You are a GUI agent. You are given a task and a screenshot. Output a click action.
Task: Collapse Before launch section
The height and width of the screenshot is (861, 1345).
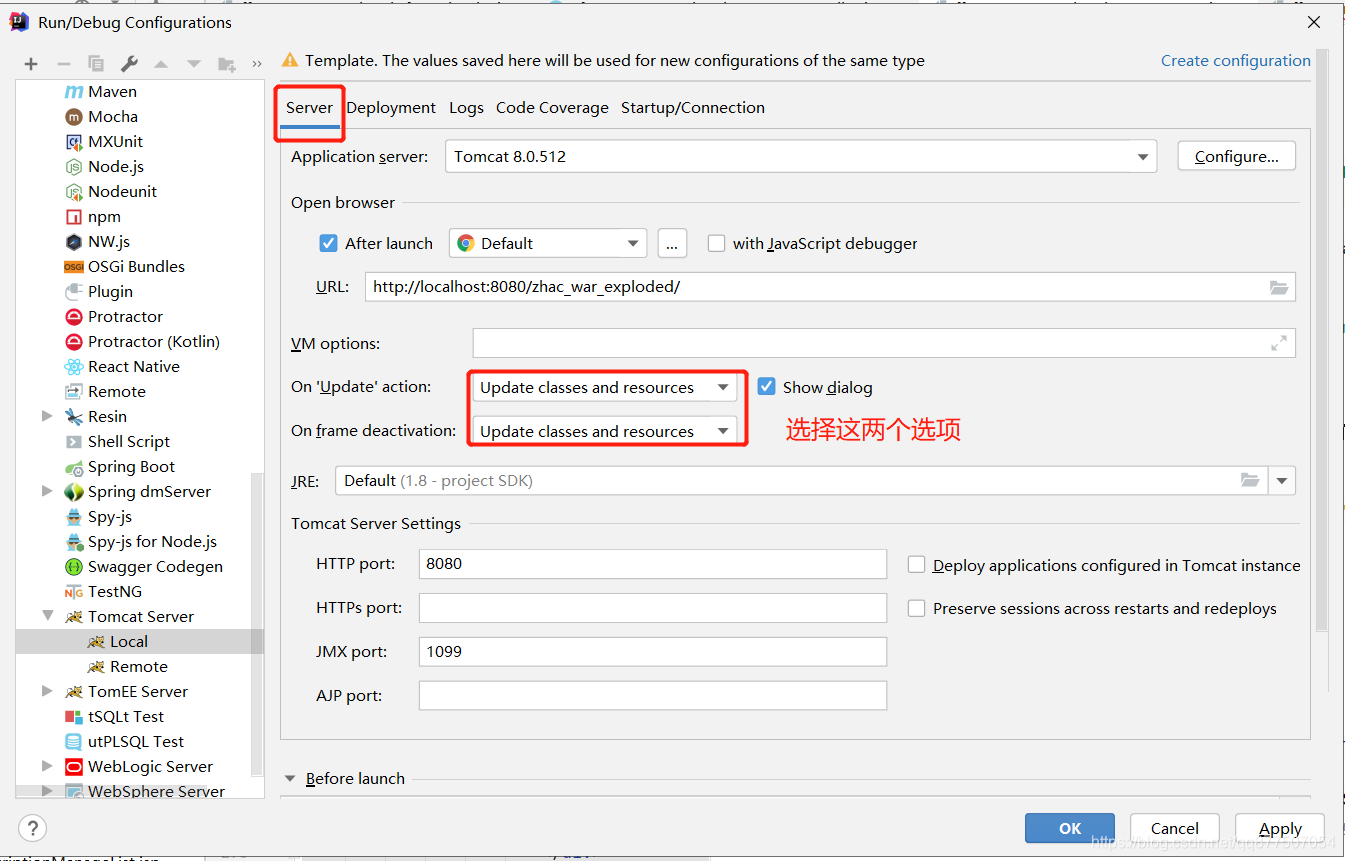coord(291,778)
